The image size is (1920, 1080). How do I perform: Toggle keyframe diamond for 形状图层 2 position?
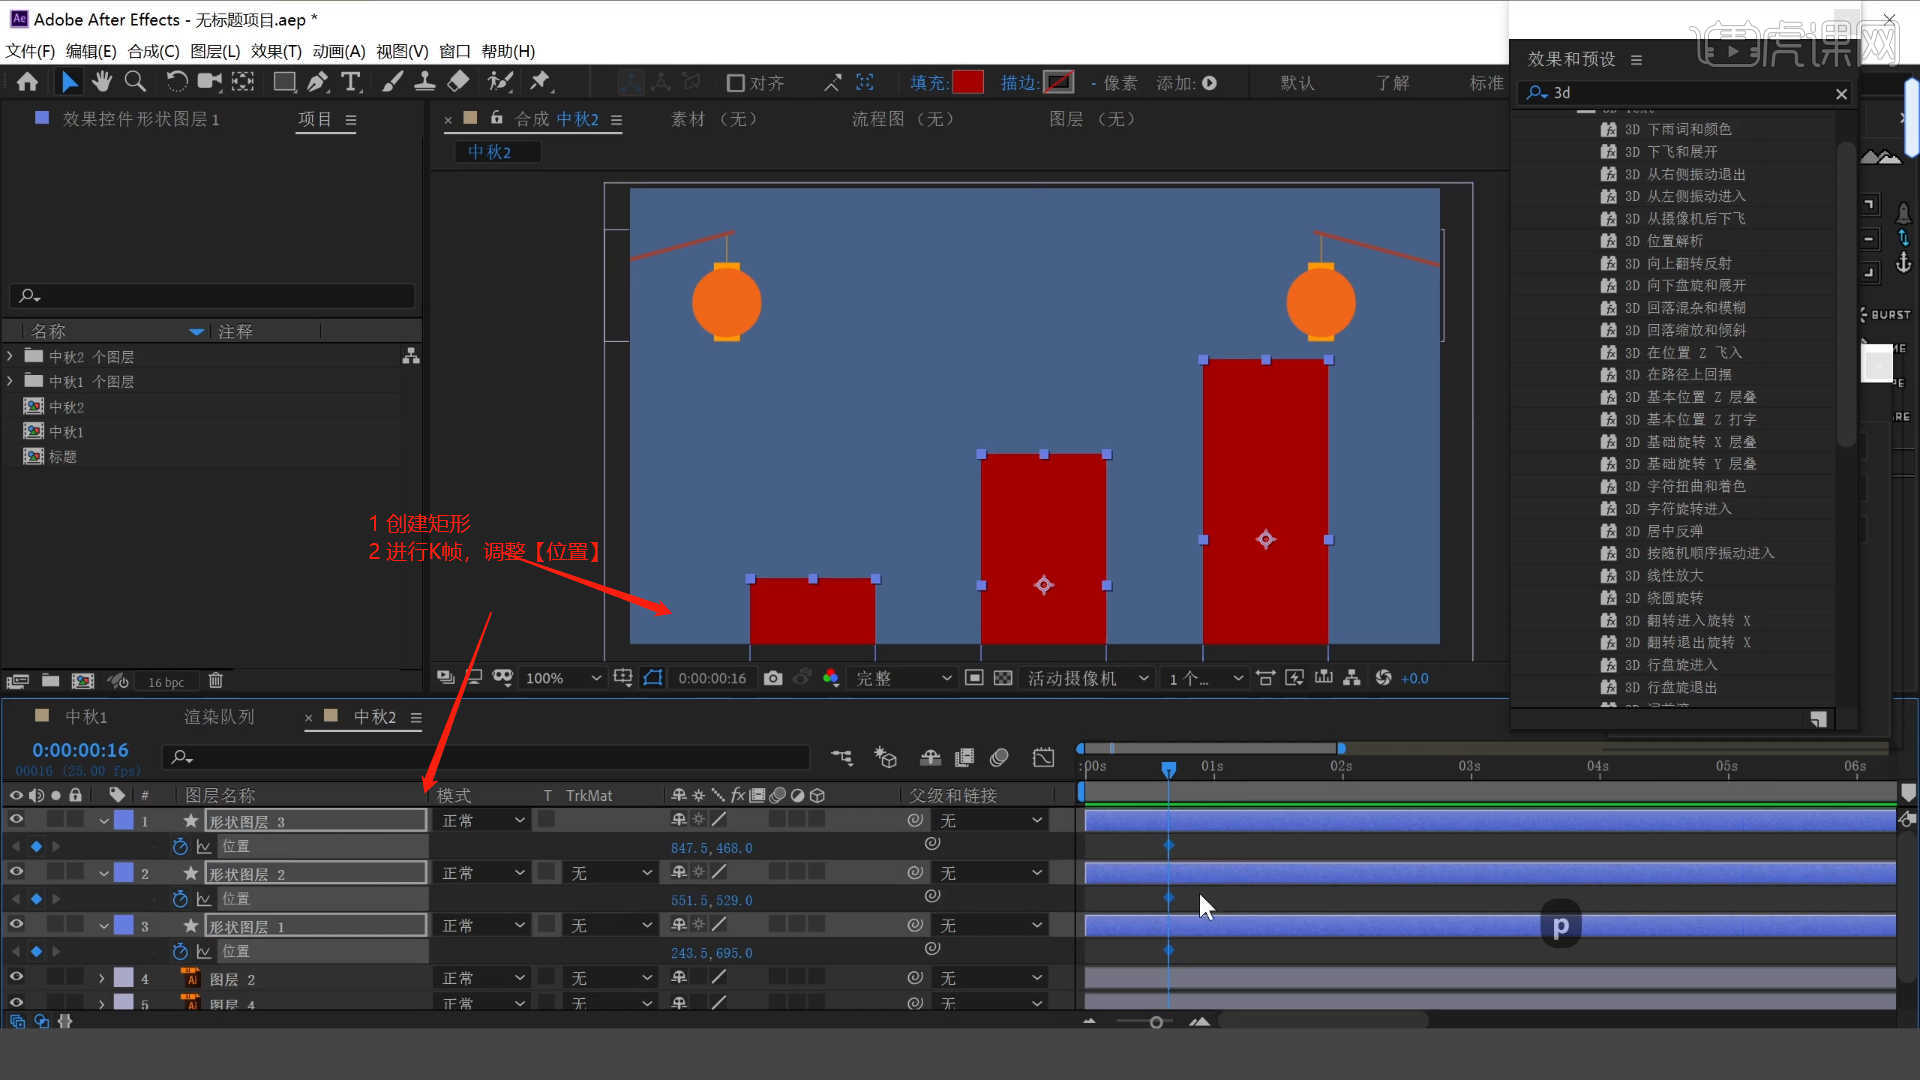(36, 899)
